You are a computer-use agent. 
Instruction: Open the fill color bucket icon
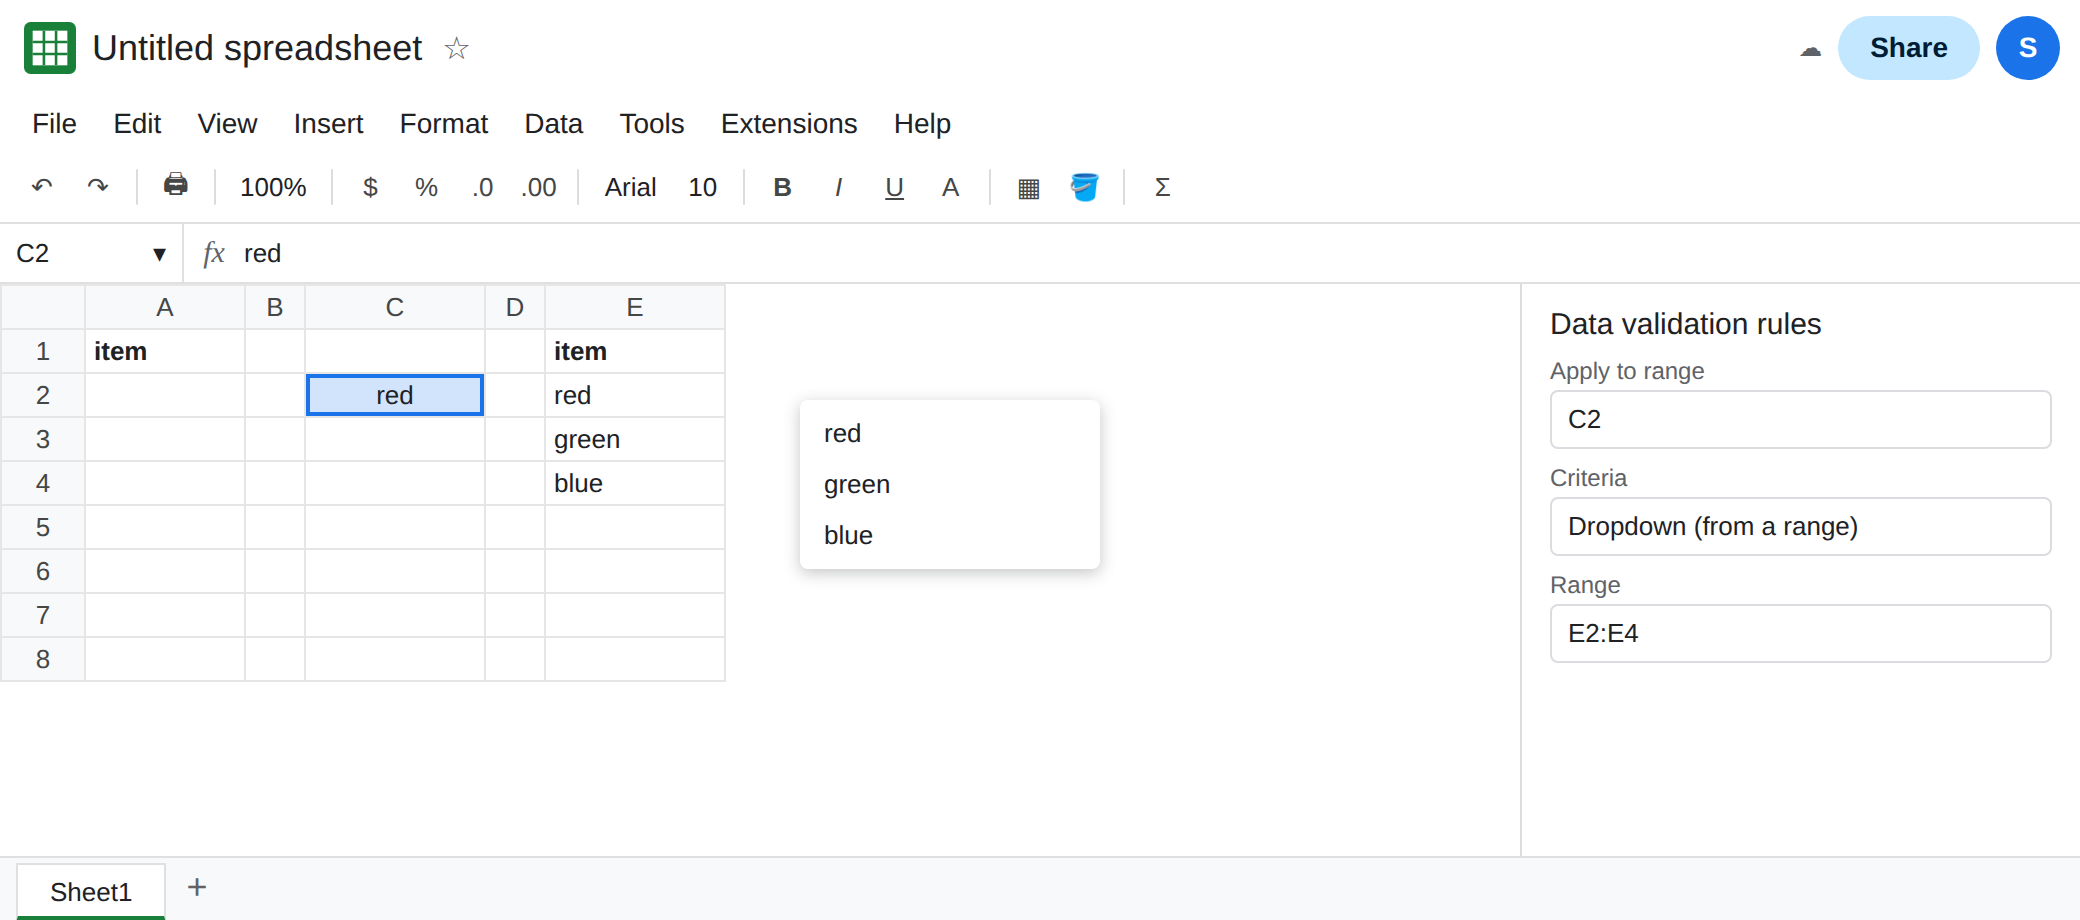point(1085,187)
